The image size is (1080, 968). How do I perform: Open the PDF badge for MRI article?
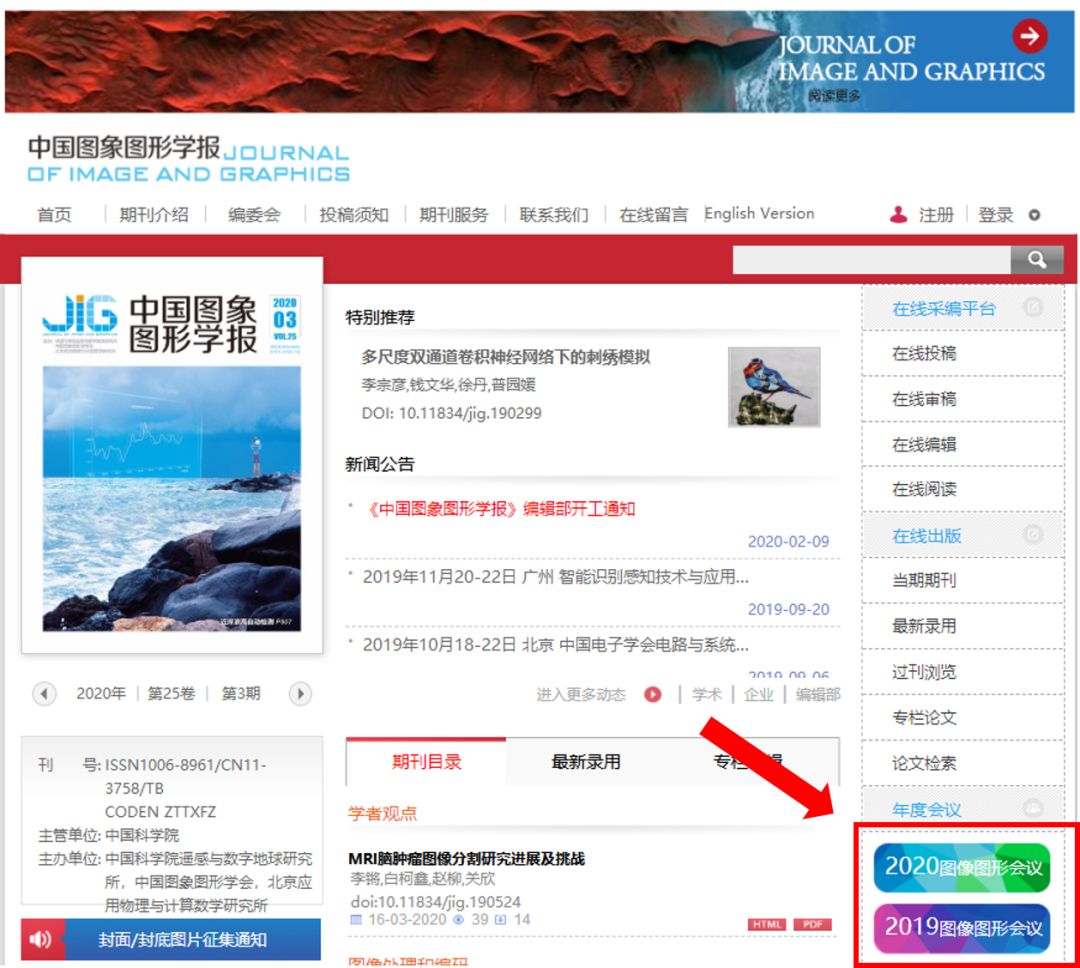point(813,925)
